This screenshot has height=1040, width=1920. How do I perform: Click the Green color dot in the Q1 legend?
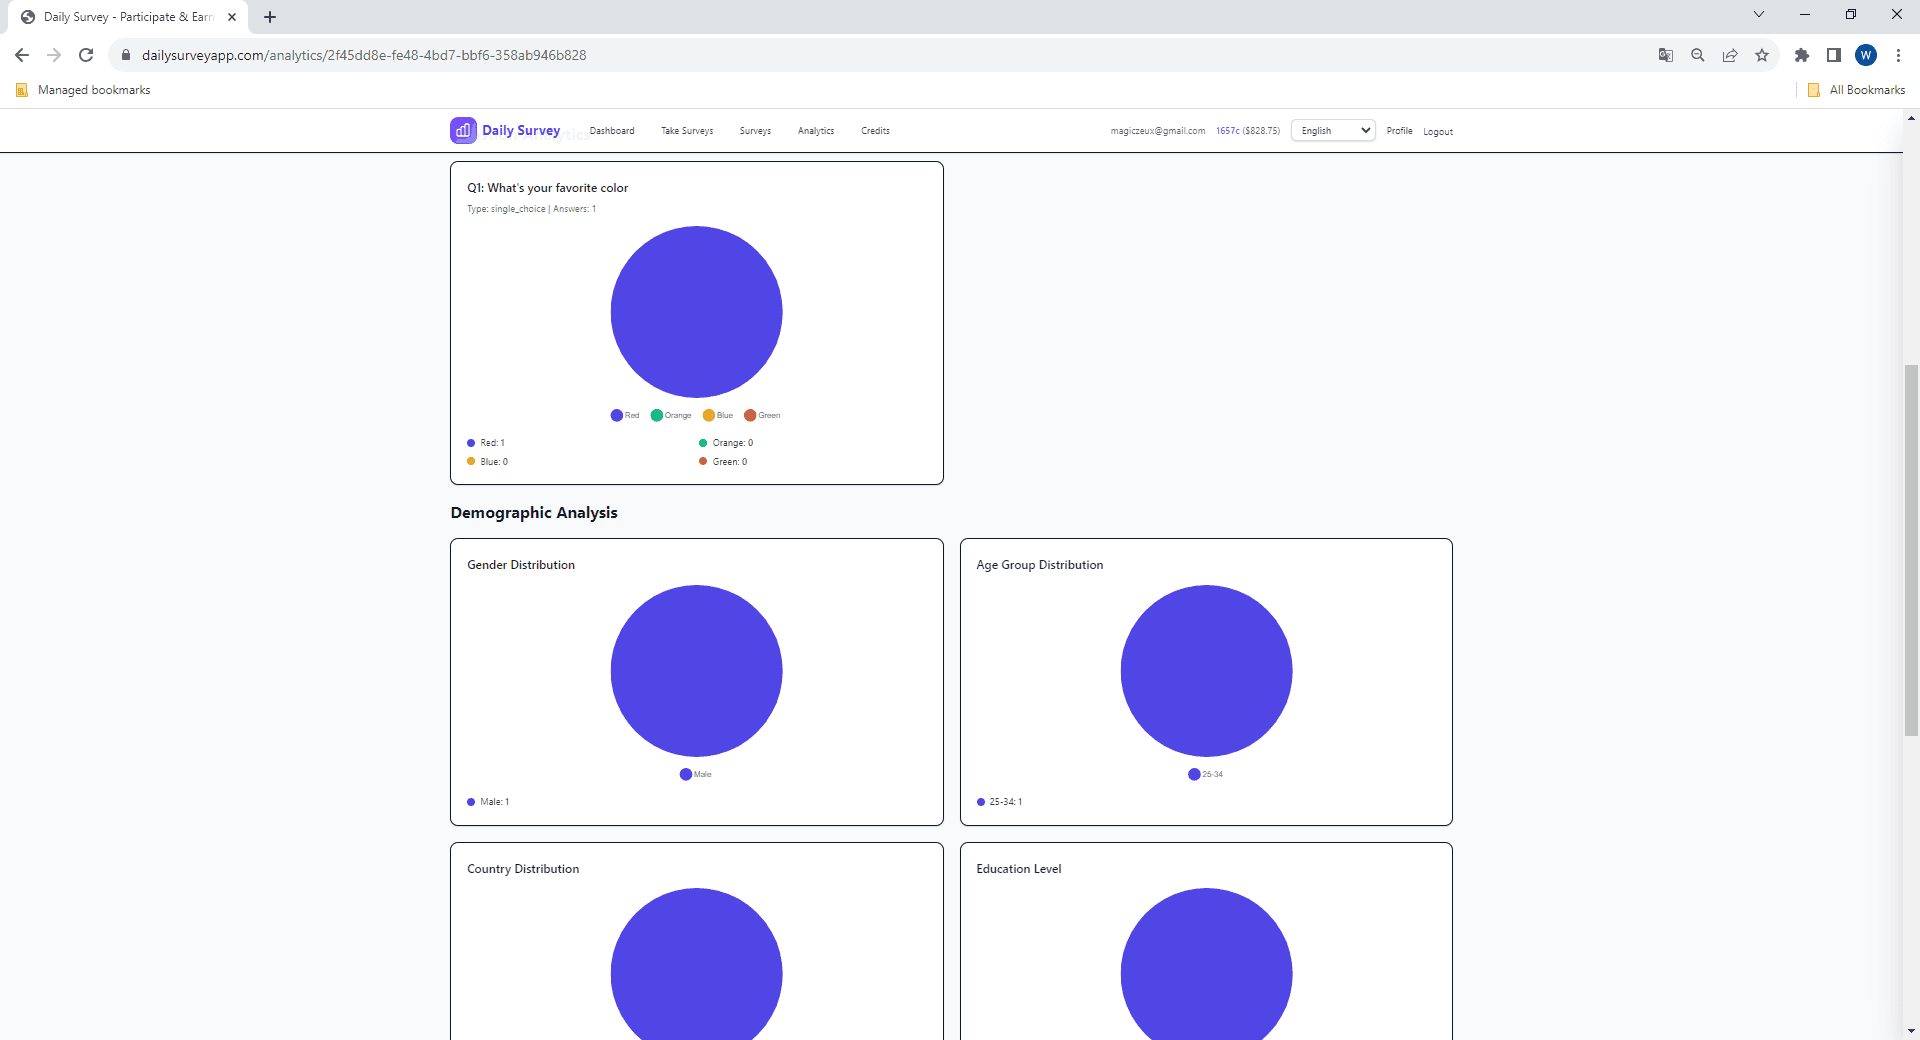(751, 415)
